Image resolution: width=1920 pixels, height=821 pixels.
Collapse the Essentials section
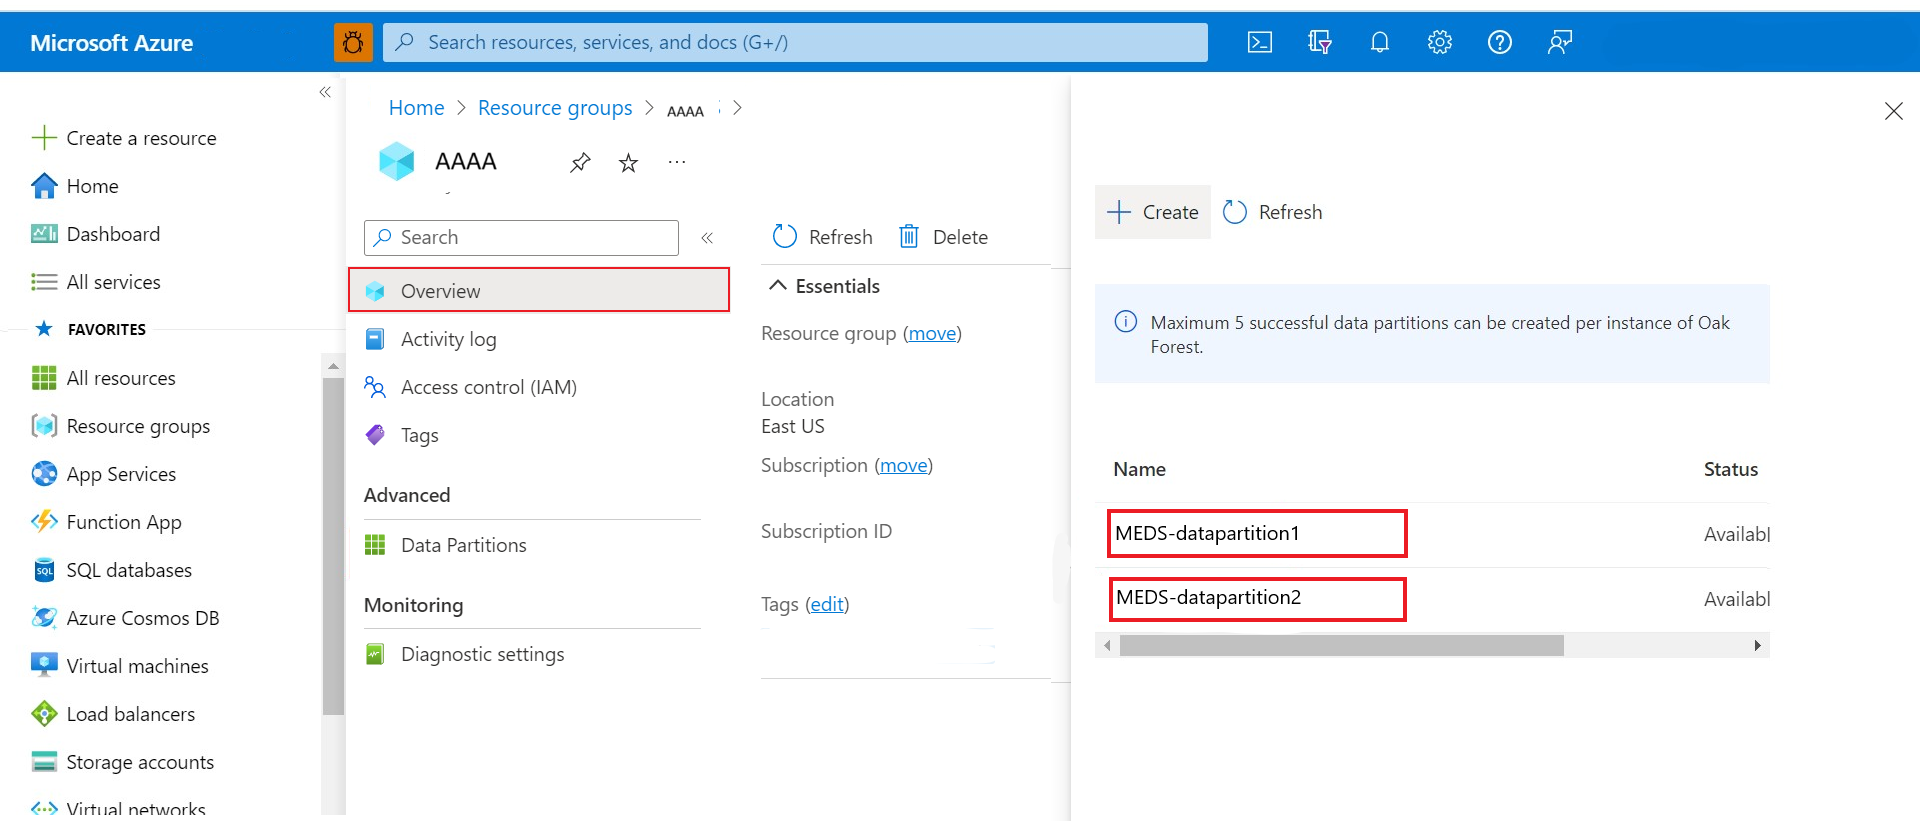(777, 286)
